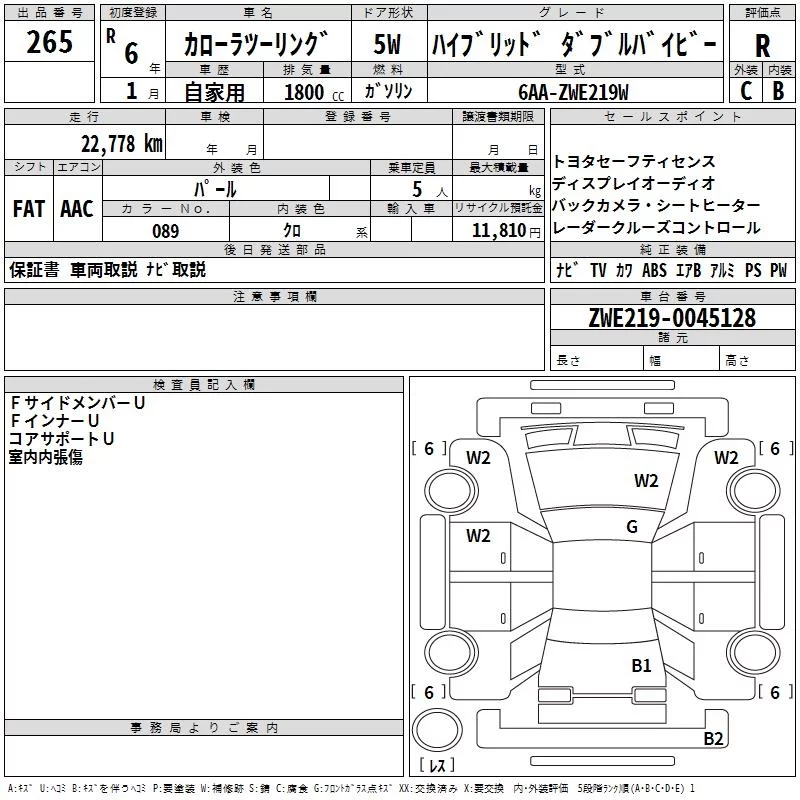
Task: Click the Fサイドメンバー U inspector note
Action: click(78, 403)
